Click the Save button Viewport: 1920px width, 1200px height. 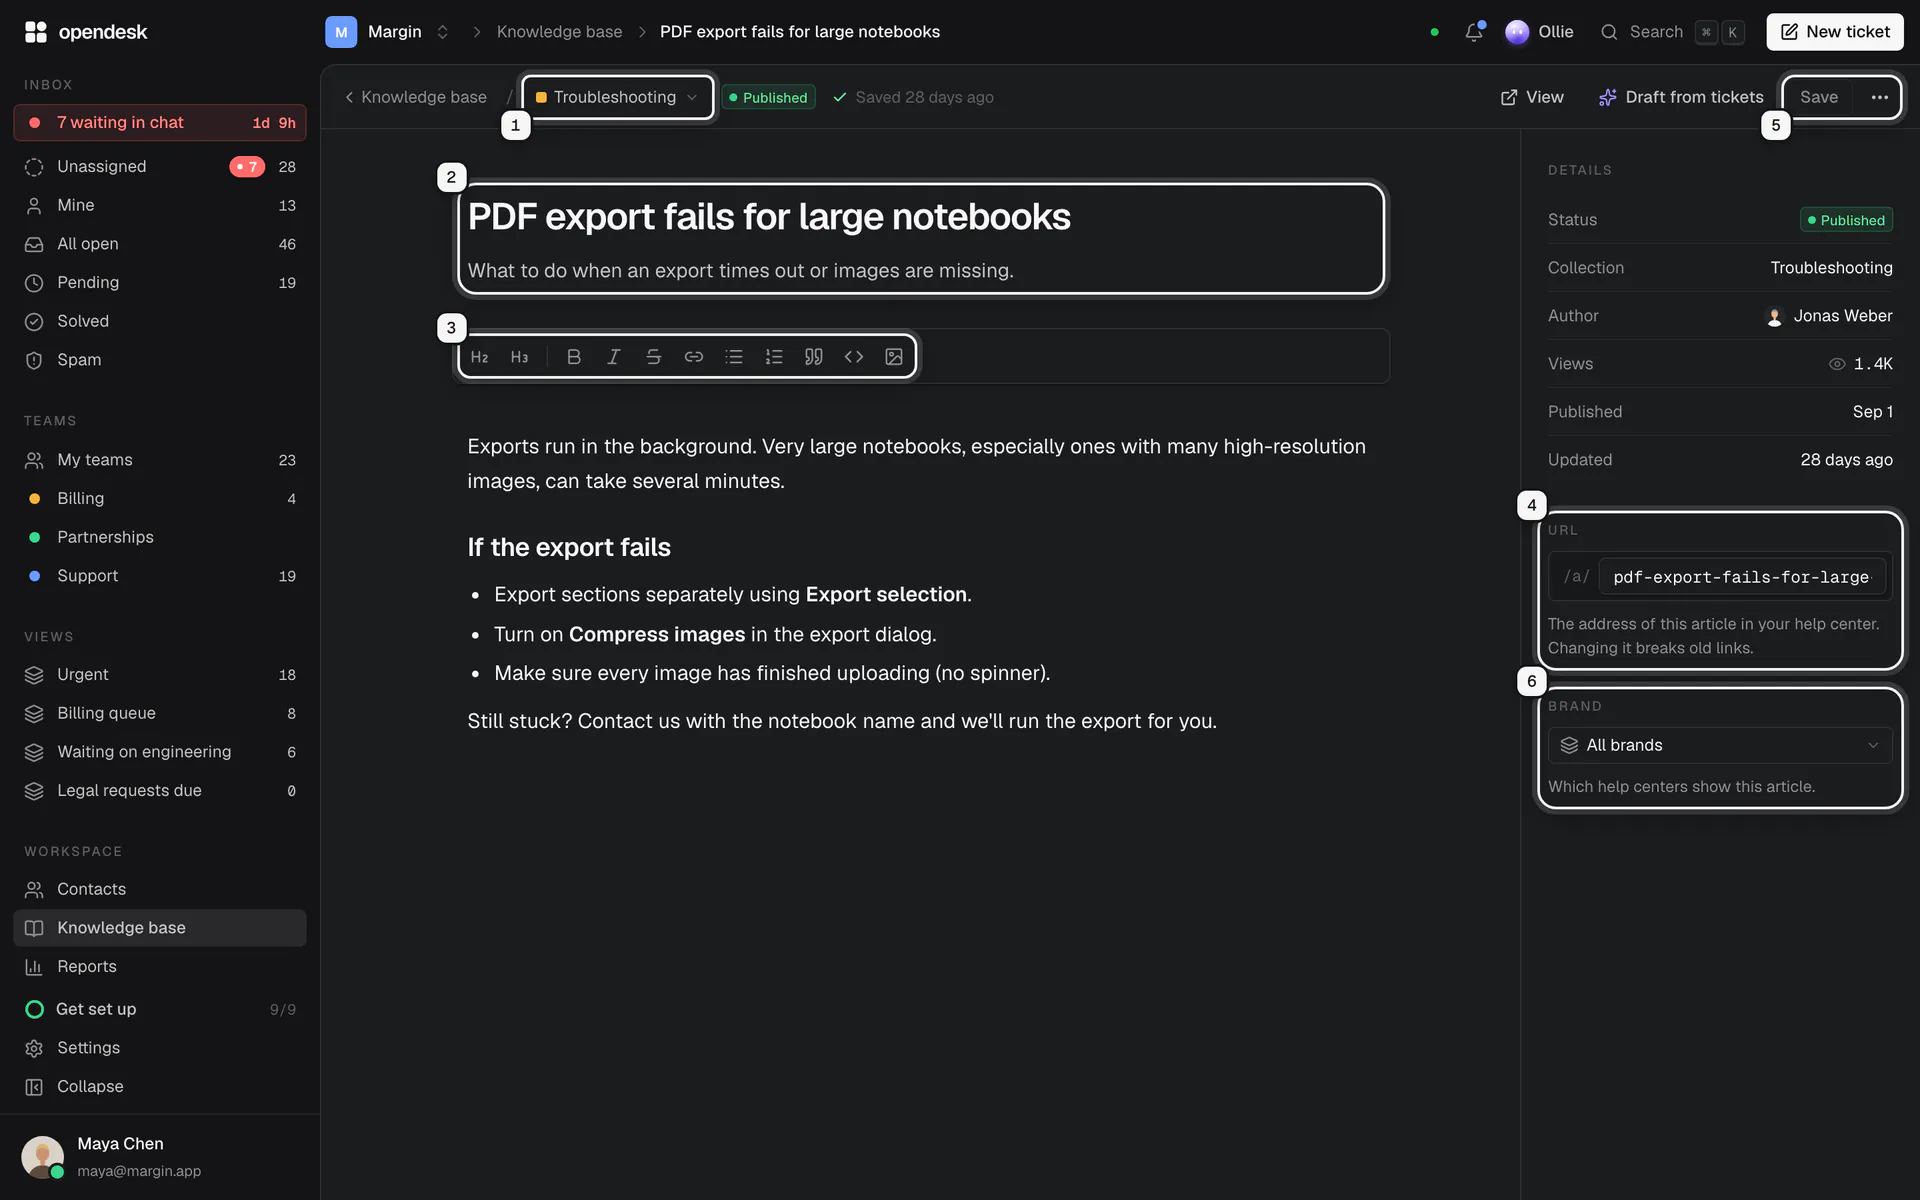point(1818,97)
